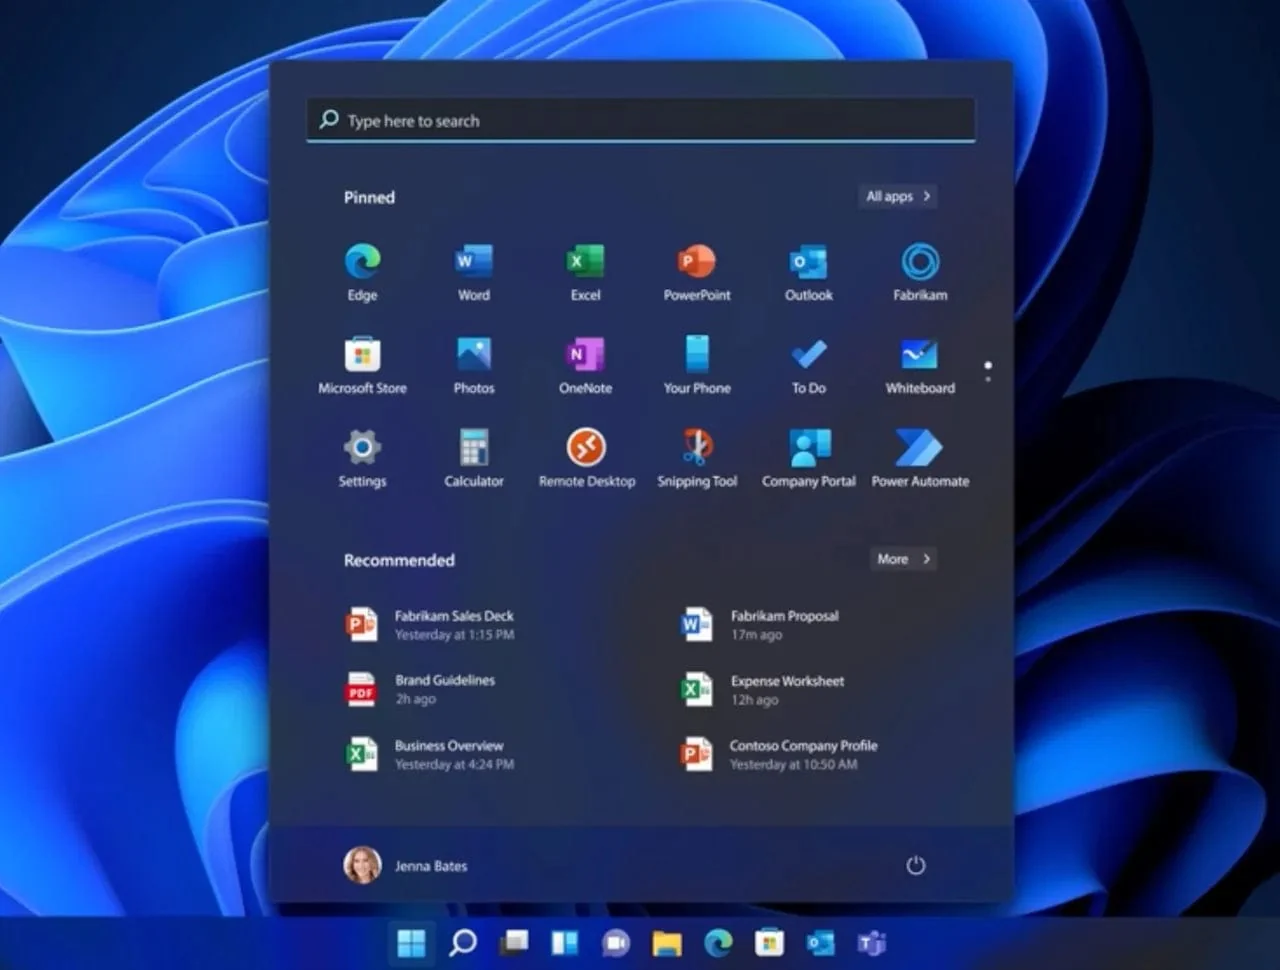Click the power button icon

click(x=915, y=865)
